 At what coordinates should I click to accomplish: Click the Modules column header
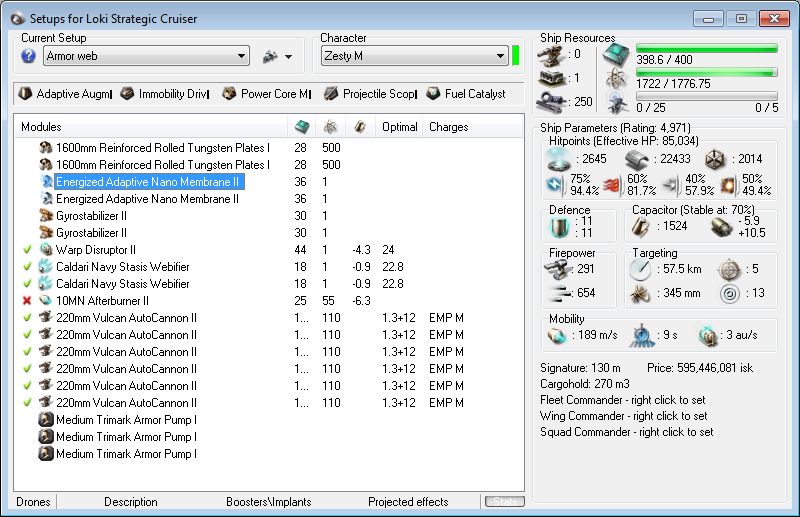click(x=151, y=127)
